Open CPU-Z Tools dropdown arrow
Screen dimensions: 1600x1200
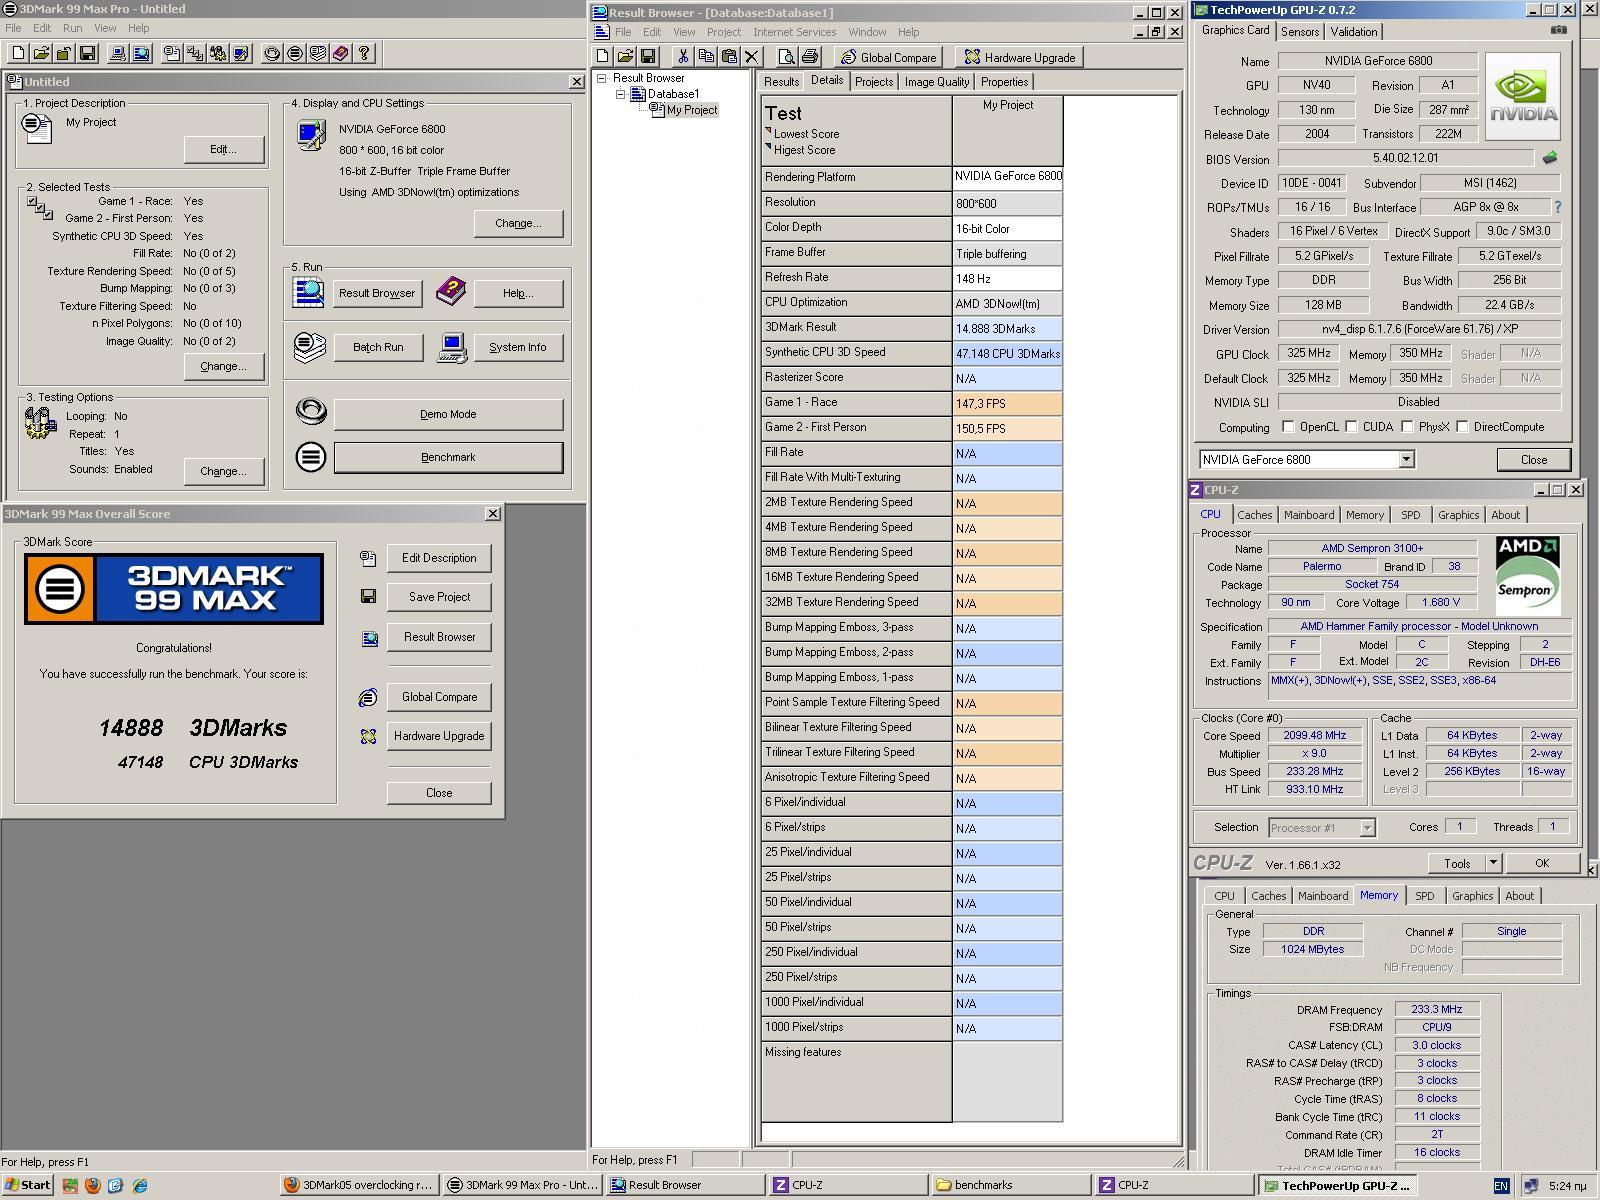click(1492, 863)
